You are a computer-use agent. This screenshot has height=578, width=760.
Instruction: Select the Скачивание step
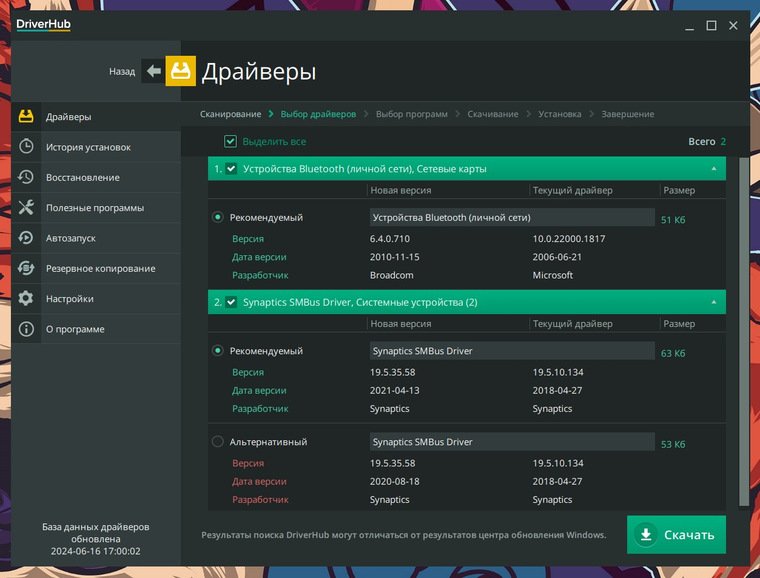point(492,114)
